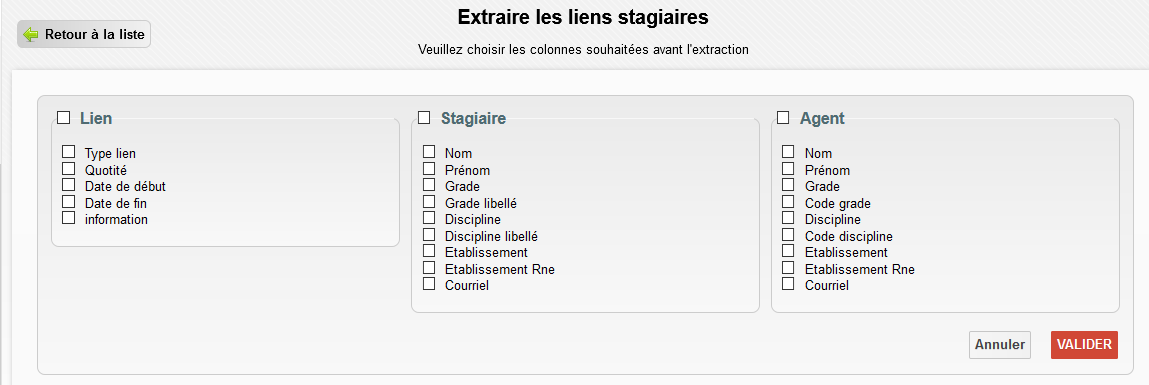Check Date de début option
The width and height of the screenshot is (1149, 385).
tap(68, 185)
